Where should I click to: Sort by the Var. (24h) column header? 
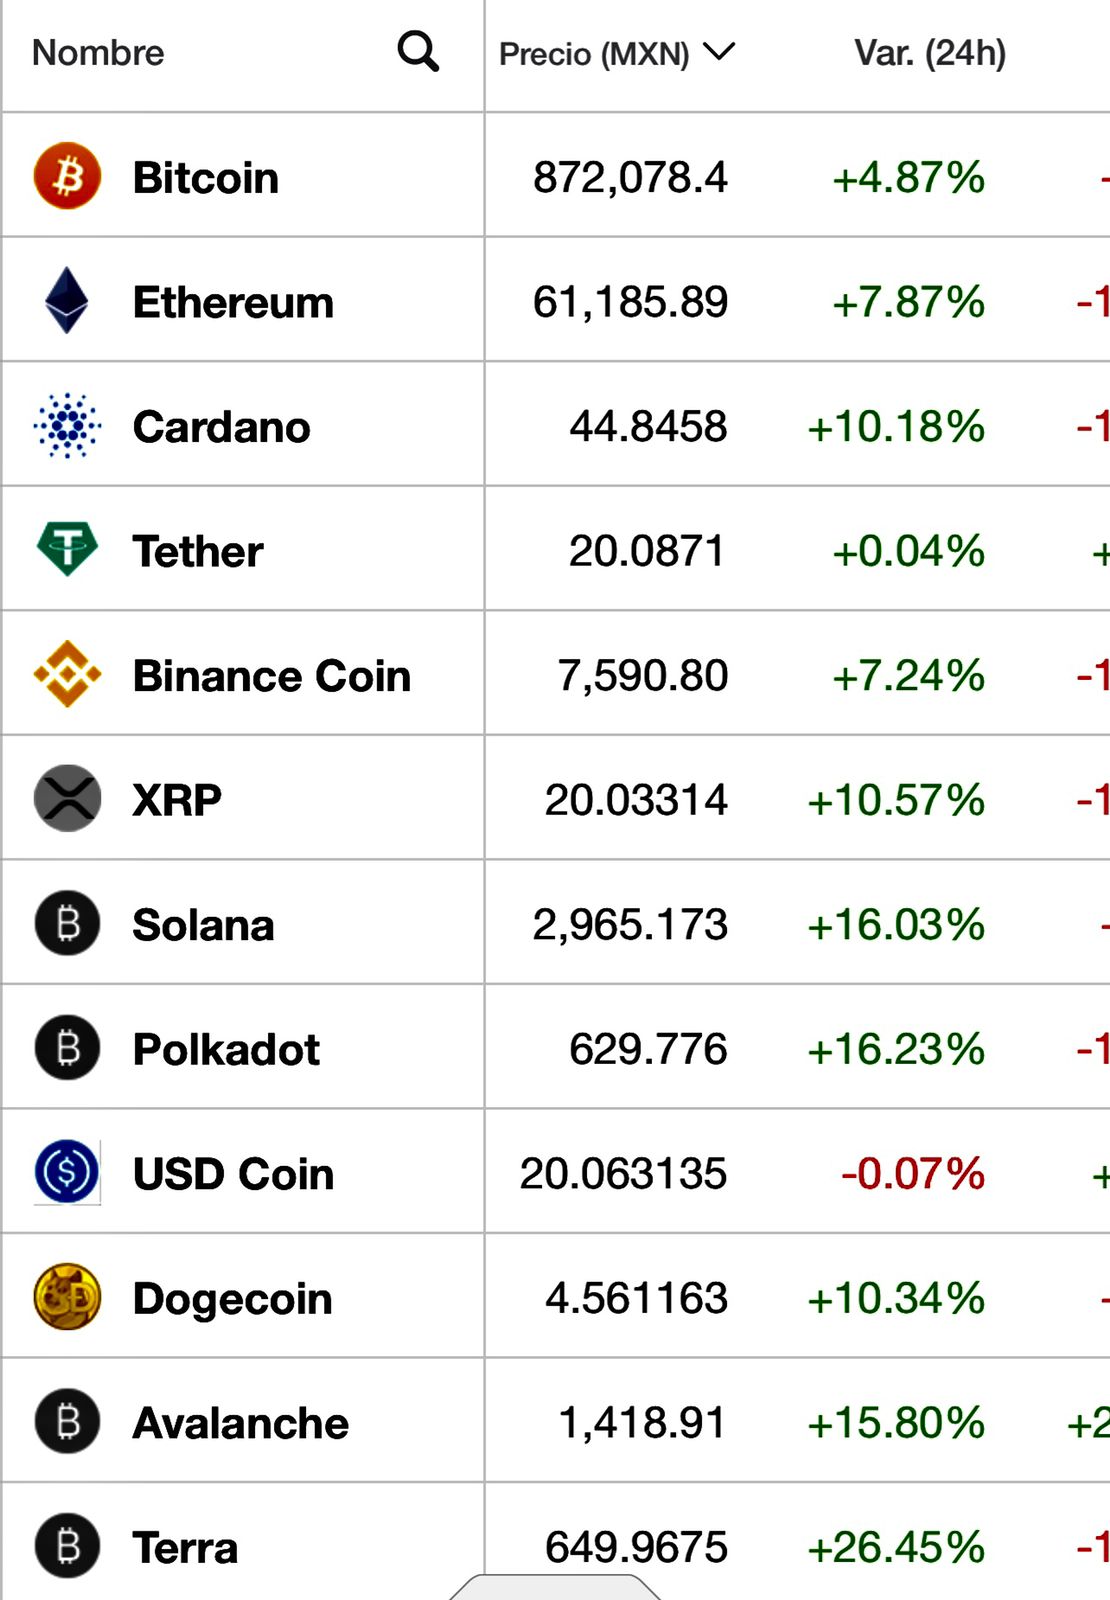coord(930,53)
